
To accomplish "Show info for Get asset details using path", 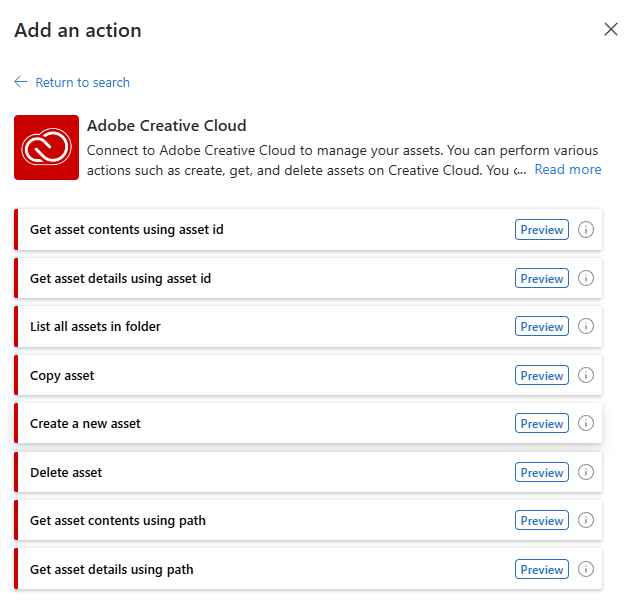I will (585, 569).
